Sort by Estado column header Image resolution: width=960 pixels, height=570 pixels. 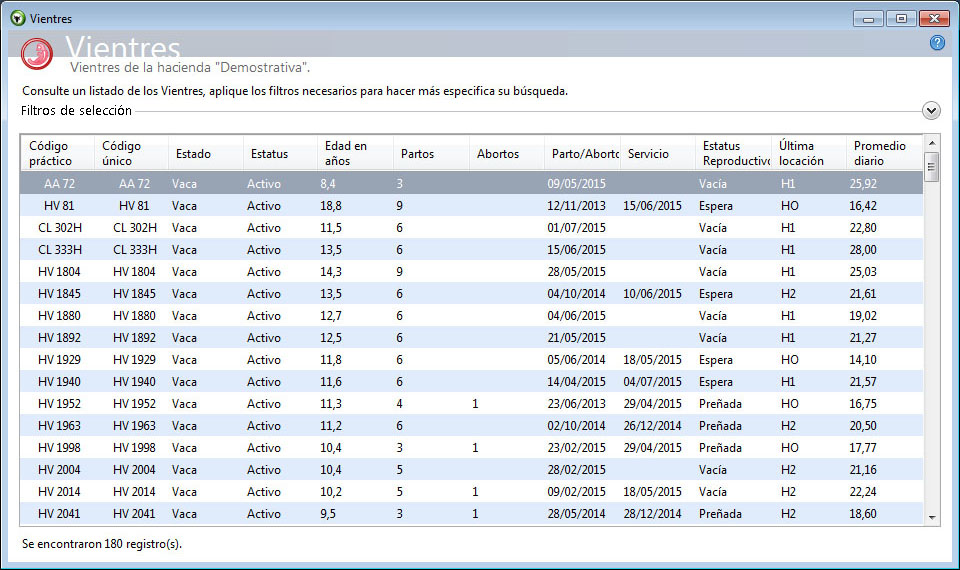click(206, 153)
